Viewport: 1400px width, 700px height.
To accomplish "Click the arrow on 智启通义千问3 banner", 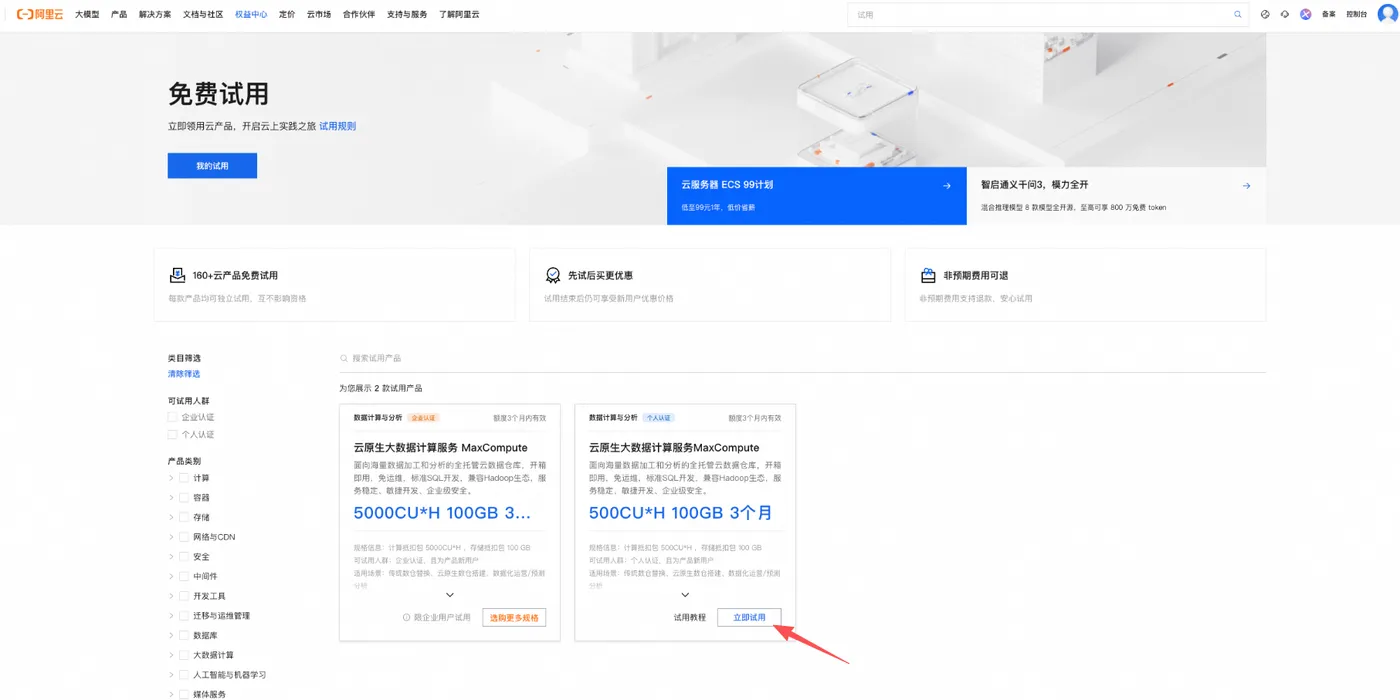I will [x=1246, y=185].
